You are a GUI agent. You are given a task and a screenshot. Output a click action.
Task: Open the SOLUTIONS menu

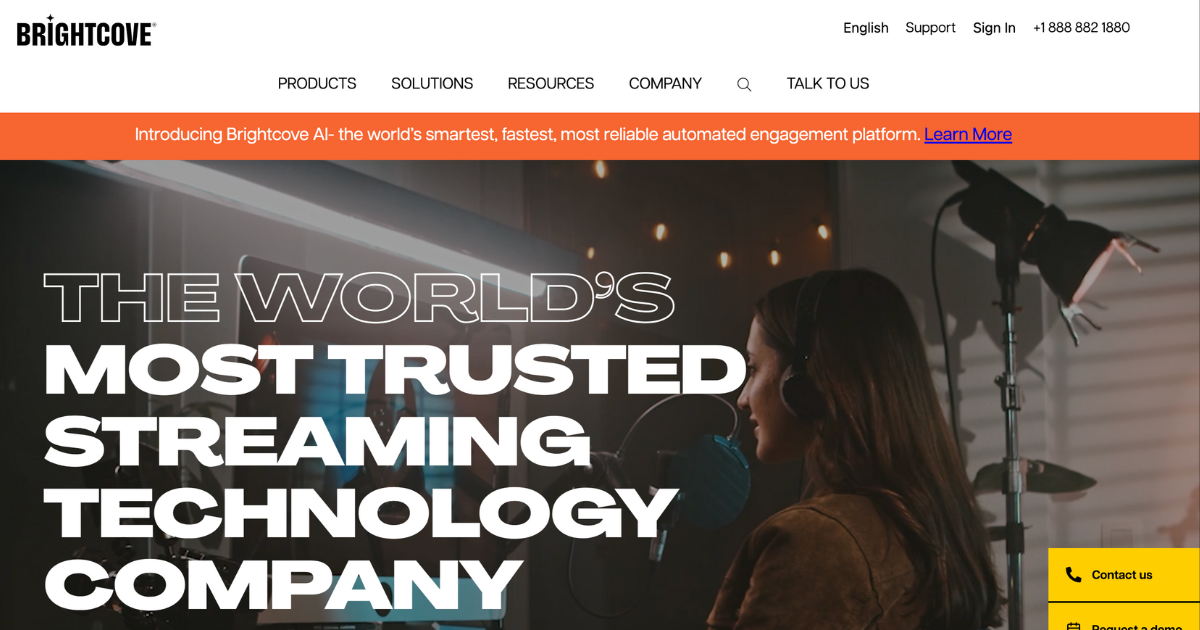click(x=432, y=84)
